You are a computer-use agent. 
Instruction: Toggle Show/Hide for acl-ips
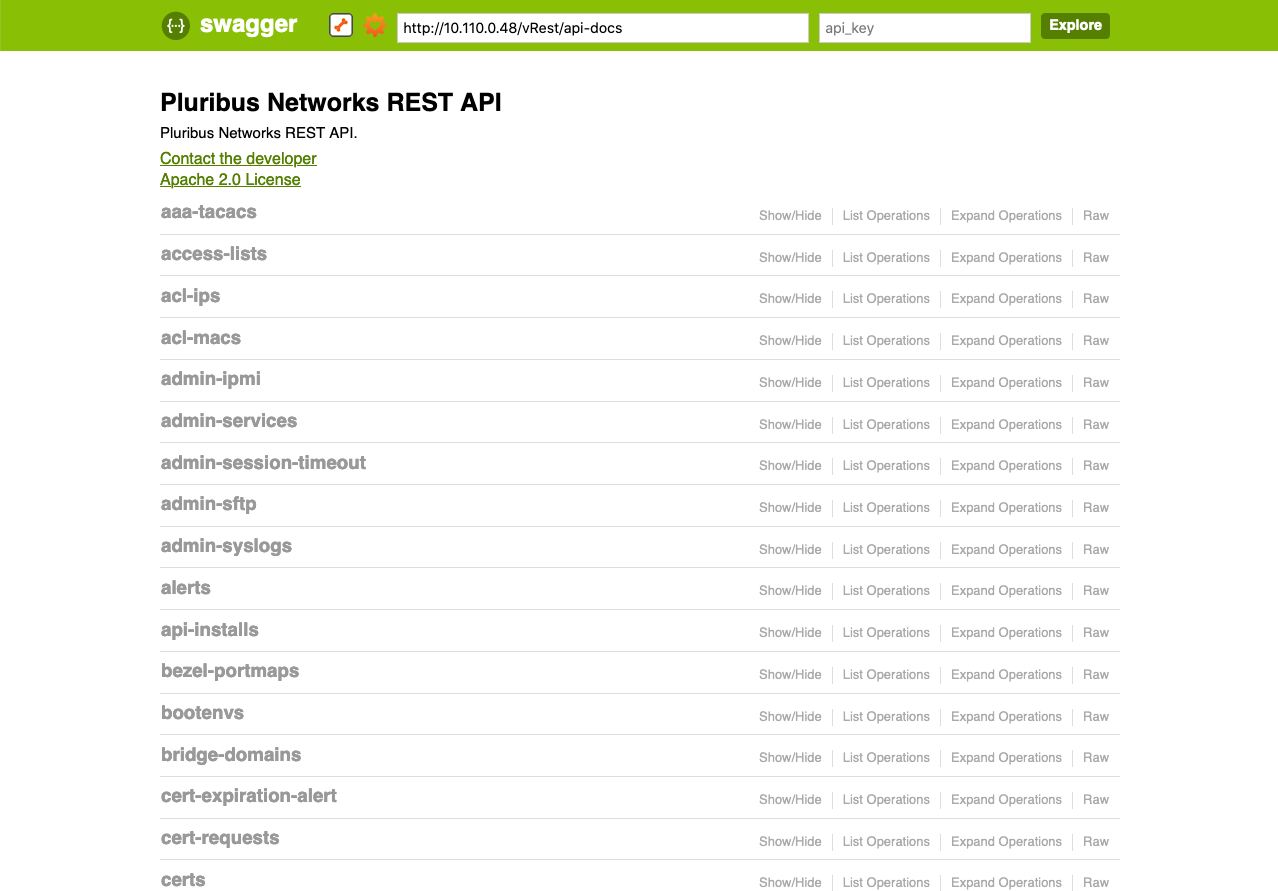pos(790,299)
